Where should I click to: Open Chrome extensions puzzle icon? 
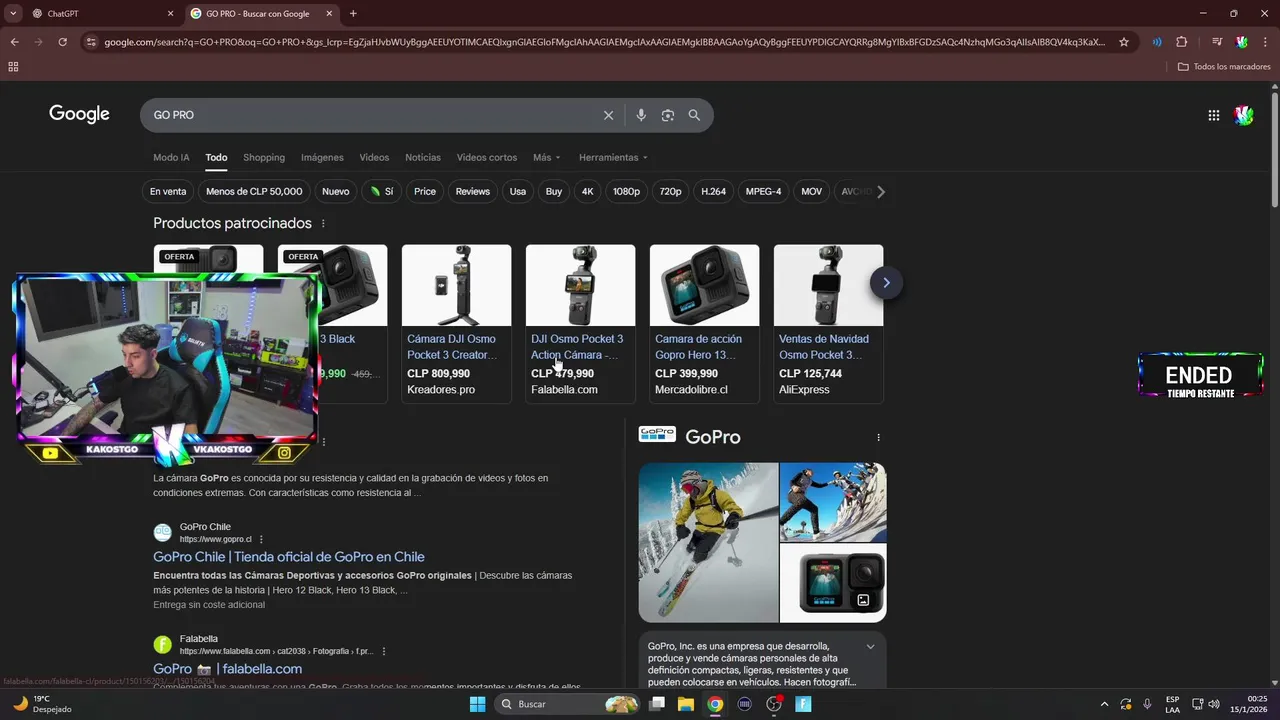[1181, 42]
